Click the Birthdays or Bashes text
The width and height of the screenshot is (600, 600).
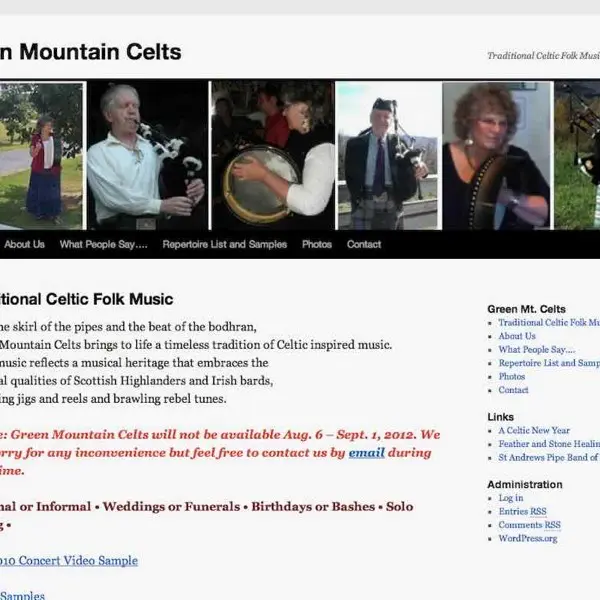313,507
